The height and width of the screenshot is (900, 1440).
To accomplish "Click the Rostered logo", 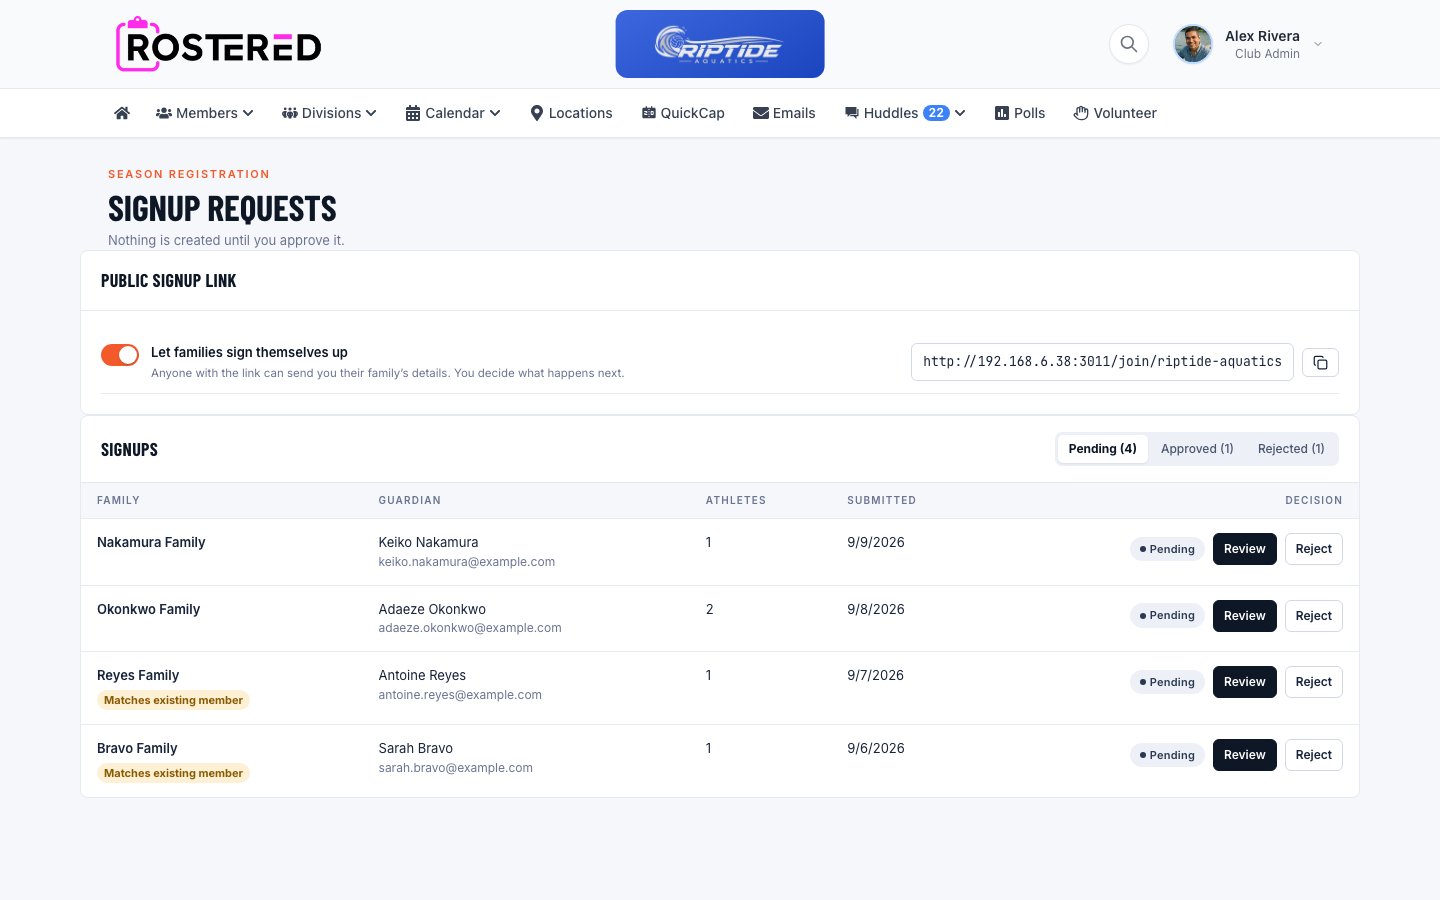I will [x=219, y=44].
